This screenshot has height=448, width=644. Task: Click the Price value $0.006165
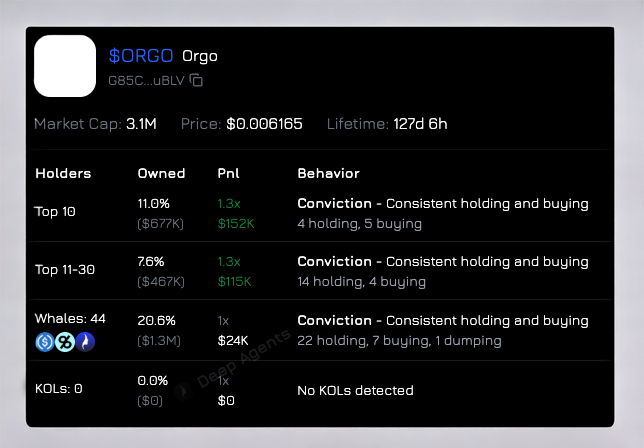point(264,124)
